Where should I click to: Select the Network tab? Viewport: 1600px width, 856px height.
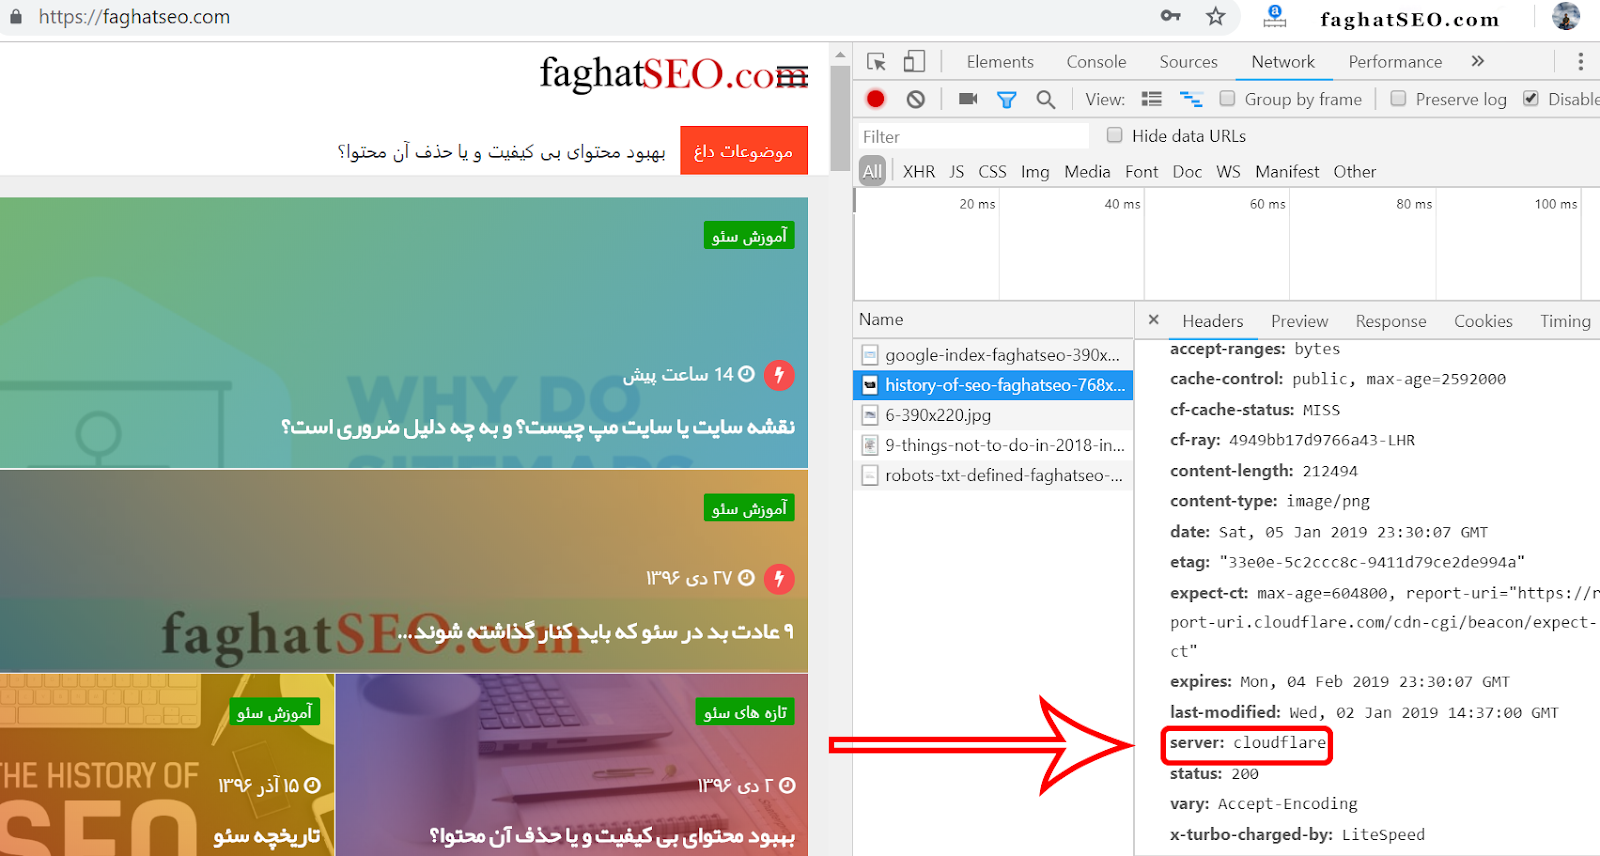click(x=1283, y=62)
